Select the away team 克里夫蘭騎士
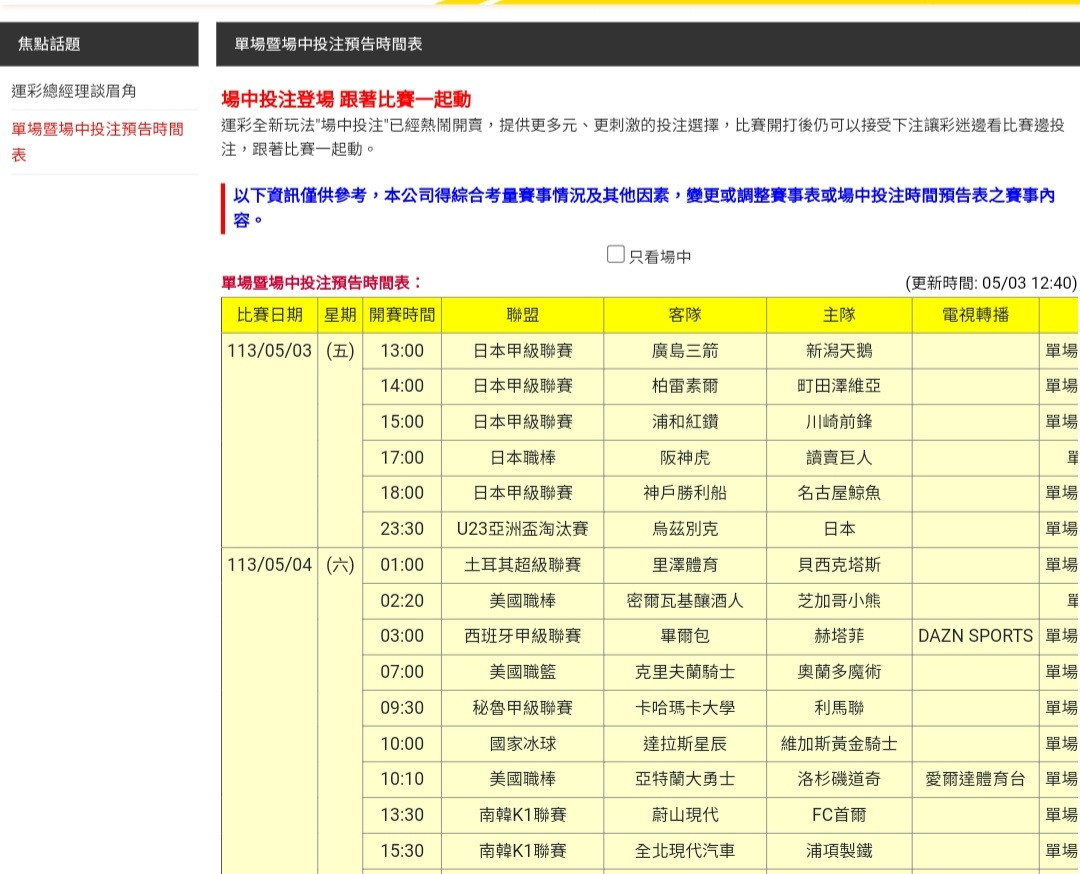1080x874 pixels. tap(685, 672)
